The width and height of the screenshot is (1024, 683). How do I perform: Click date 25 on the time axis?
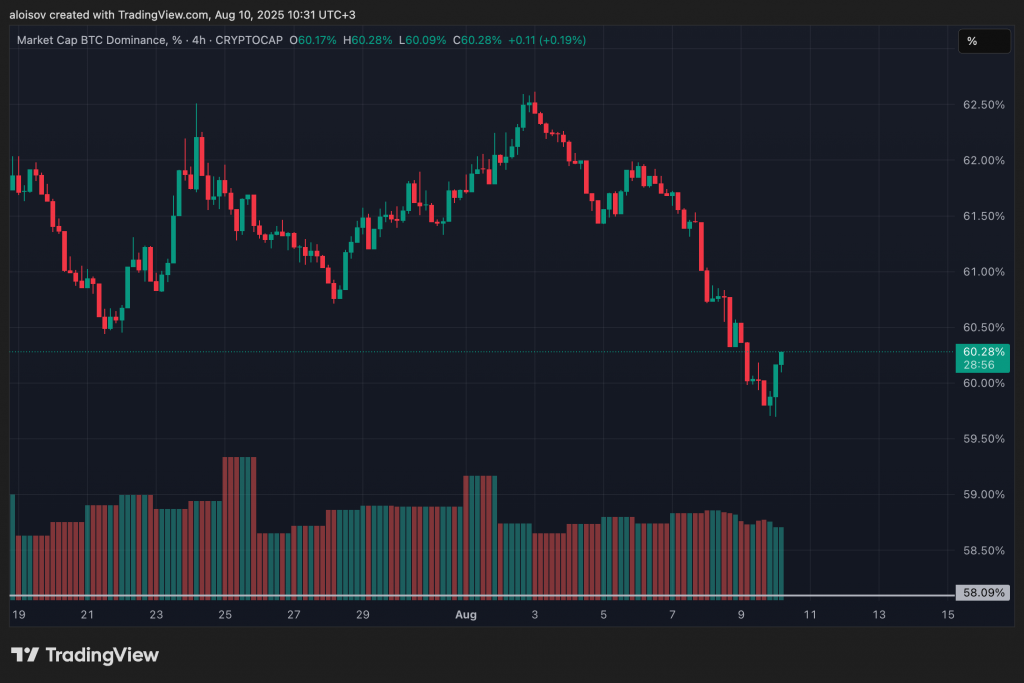tap(225, 614)
